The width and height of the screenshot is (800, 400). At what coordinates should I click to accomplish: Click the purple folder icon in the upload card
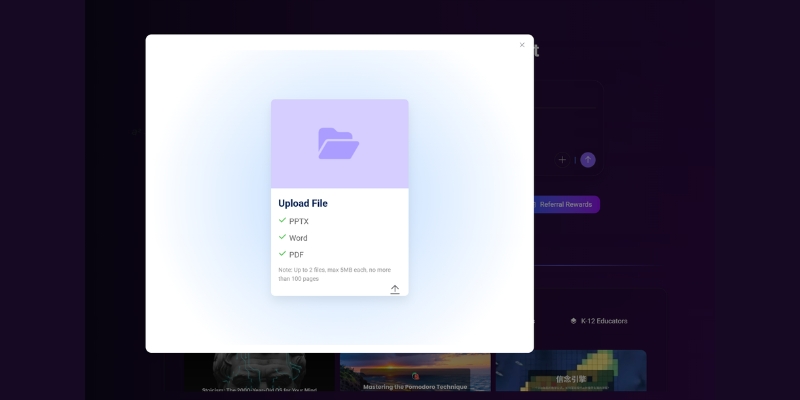tap(338, 144)
